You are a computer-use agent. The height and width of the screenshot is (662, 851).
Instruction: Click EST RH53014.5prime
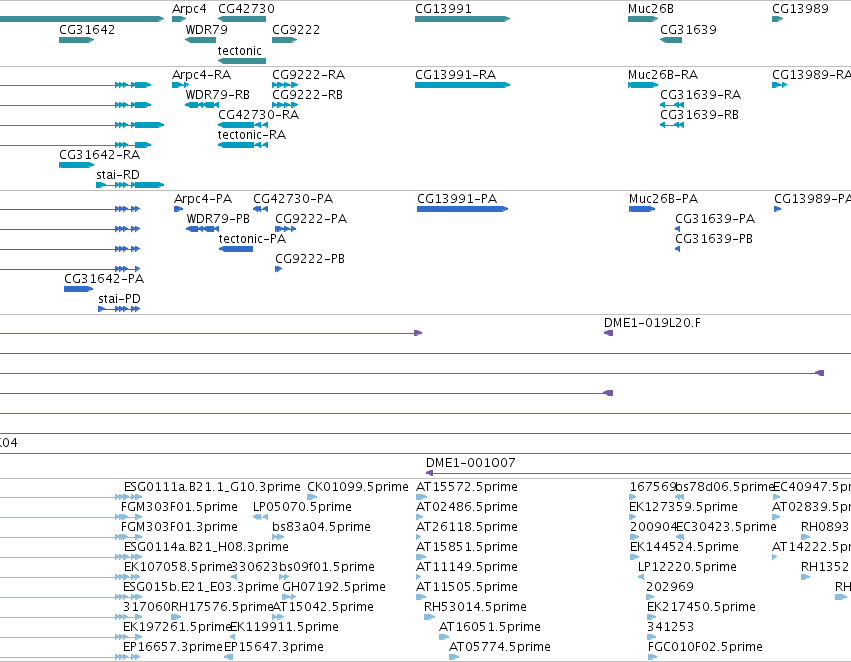475,607
